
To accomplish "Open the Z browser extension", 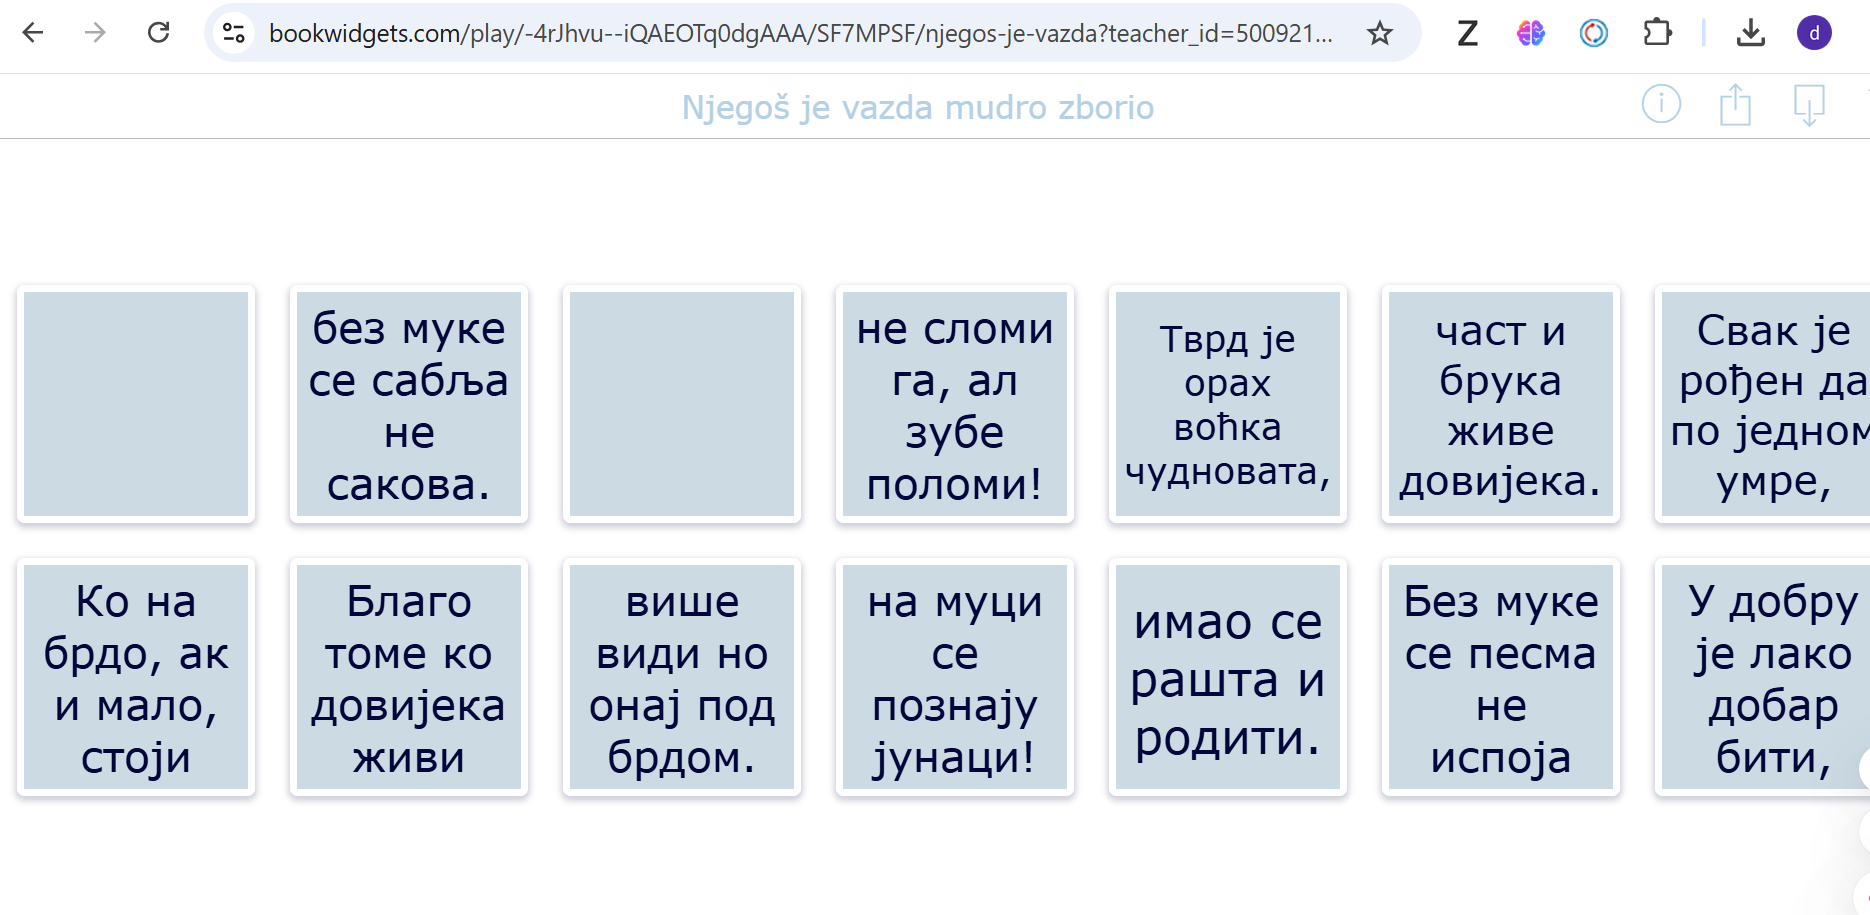I will [x=1467, y=33].
